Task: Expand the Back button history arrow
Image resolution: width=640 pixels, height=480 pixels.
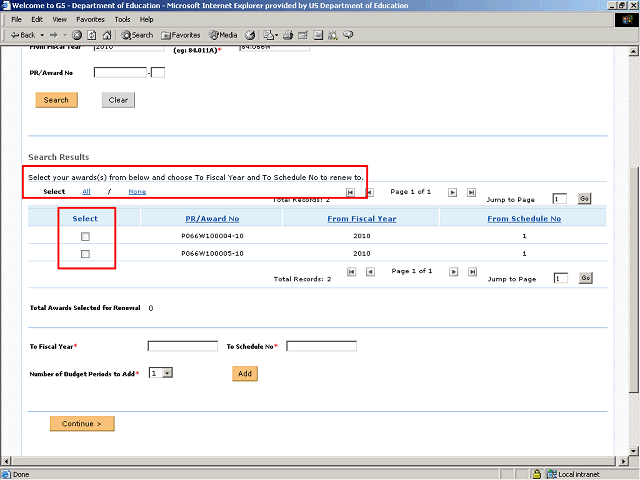Action: (x=40, y=35)
